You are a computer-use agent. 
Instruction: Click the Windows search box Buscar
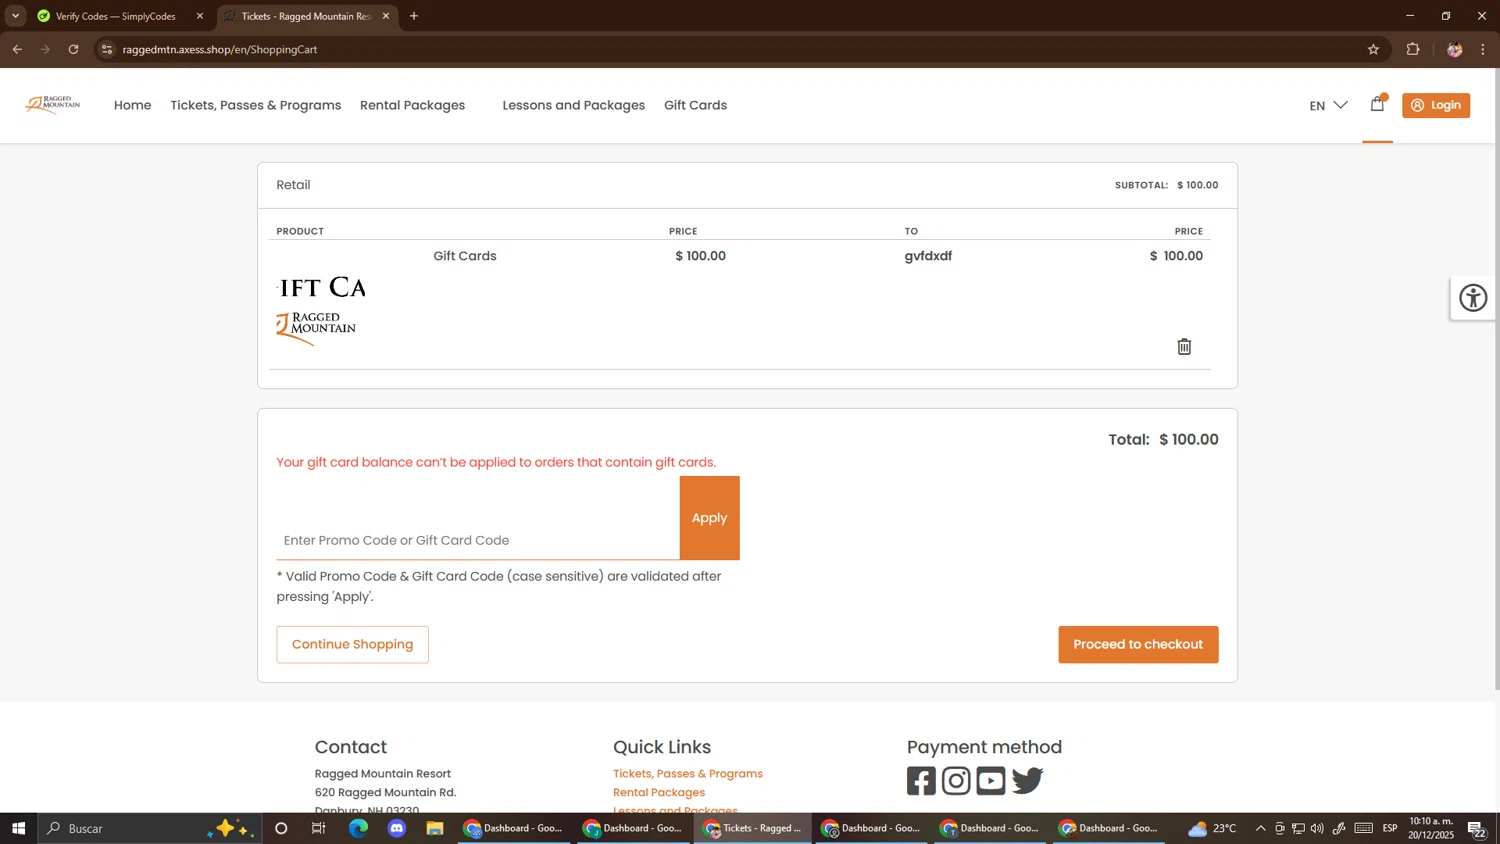[x=150, y=828]
